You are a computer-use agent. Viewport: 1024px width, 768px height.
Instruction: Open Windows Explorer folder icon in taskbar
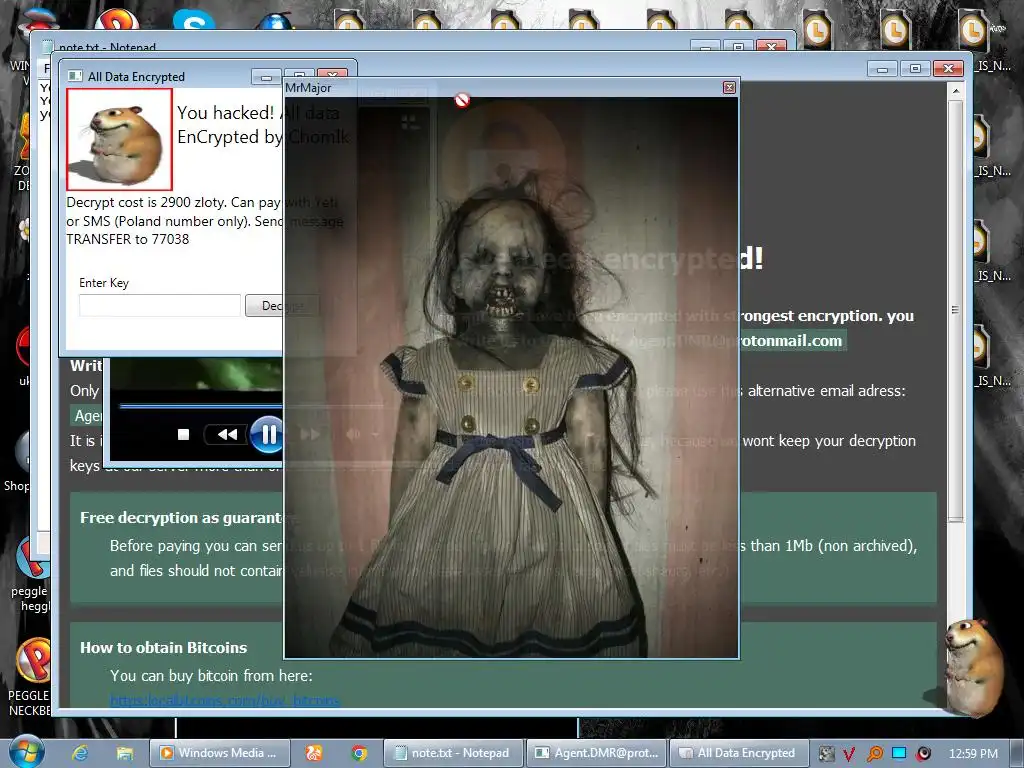(x=125, y=753)
